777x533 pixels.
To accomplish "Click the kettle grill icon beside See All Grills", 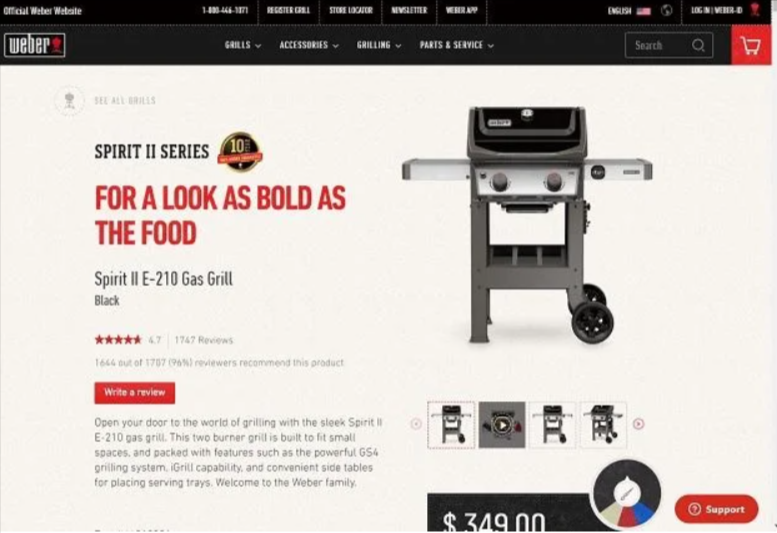I will (x=69, y=101).
